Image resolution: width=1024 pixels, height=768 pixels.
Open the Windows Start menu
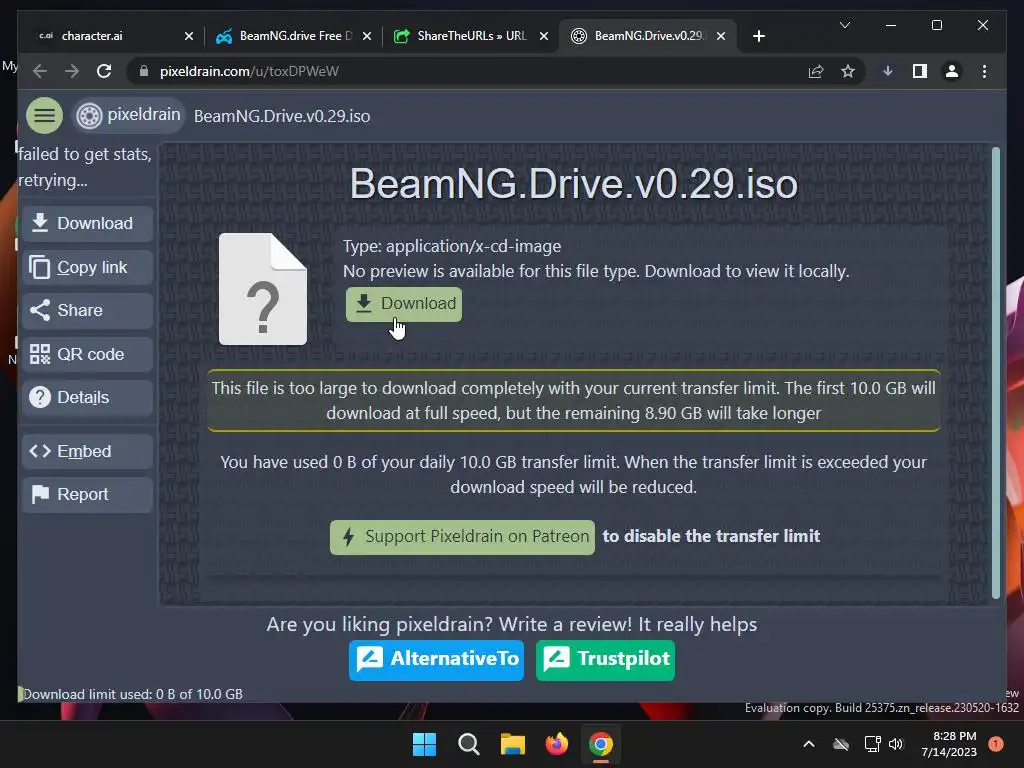click(424, 744)
